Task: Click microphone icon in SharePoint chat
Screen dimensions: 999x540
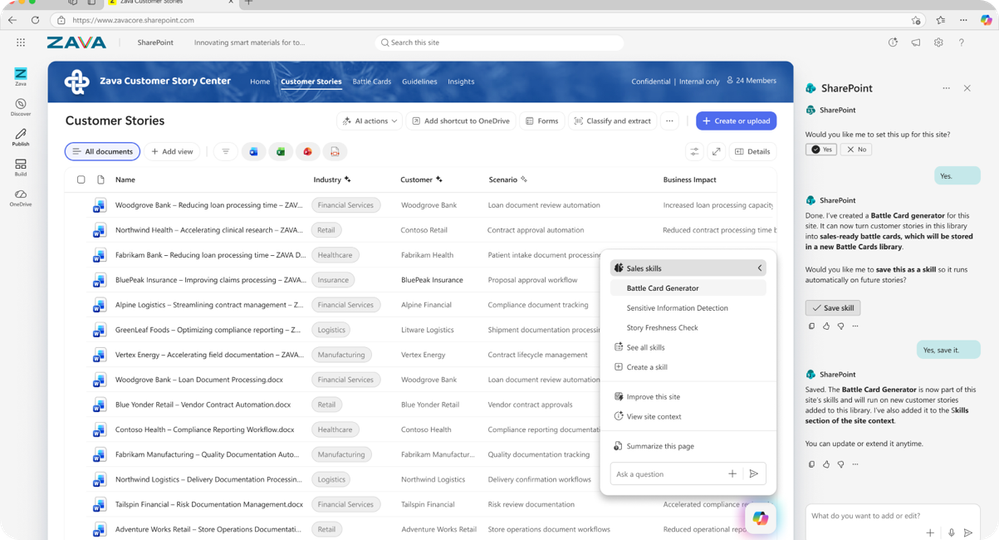Action: (x=951, y=532)
